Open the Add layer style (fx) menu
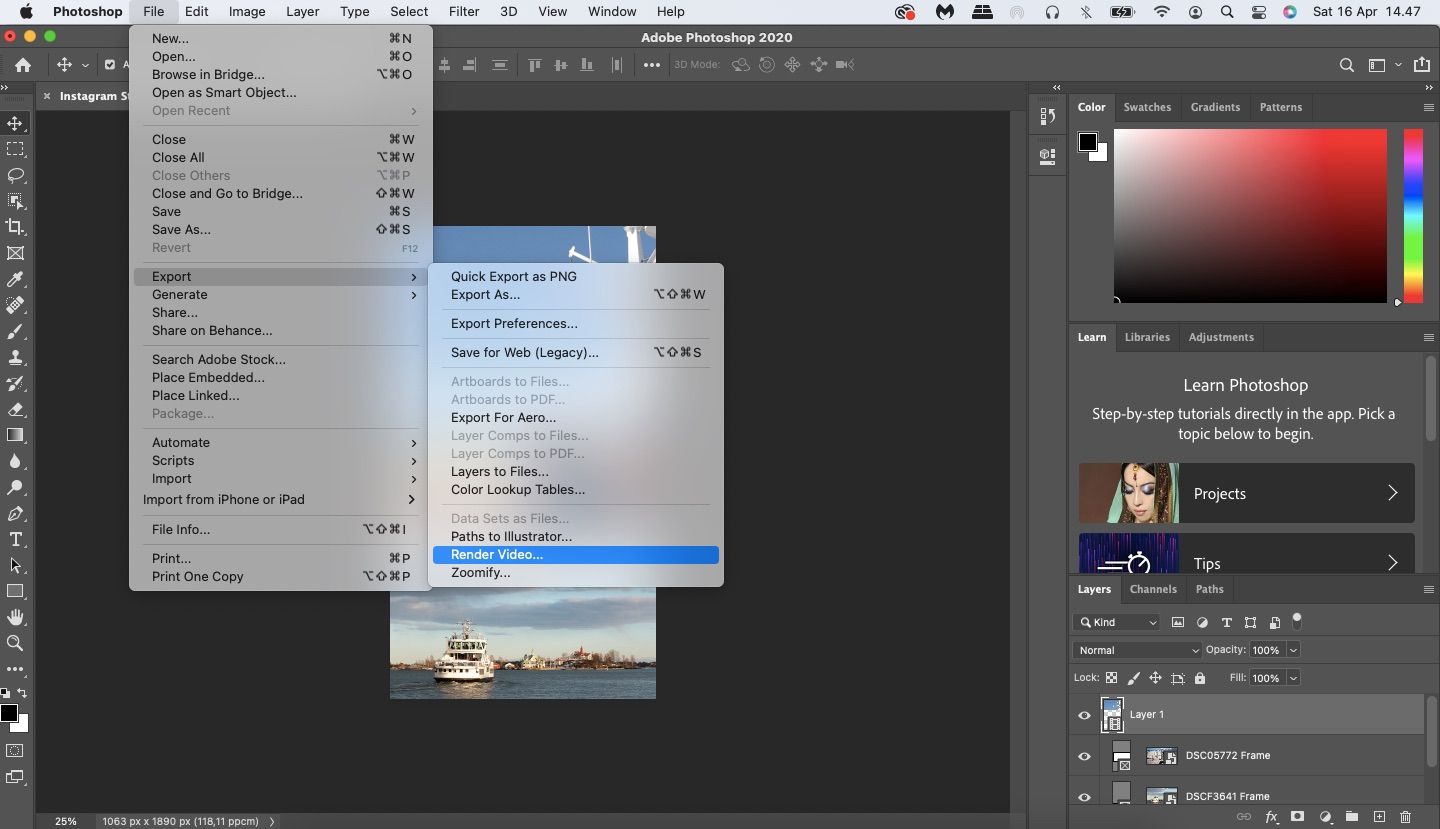The height and width of the screenshot is (829, 1440). 1269,817
